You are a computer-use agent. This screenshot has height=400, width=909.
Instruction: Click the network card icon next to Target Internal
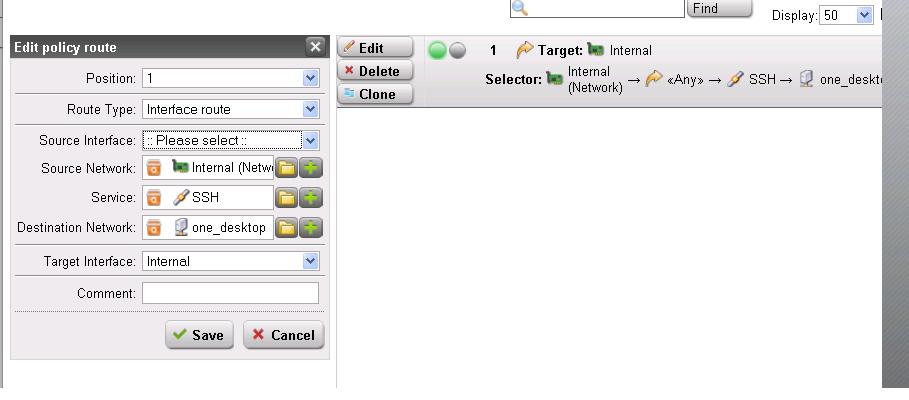tap(595, 49)
